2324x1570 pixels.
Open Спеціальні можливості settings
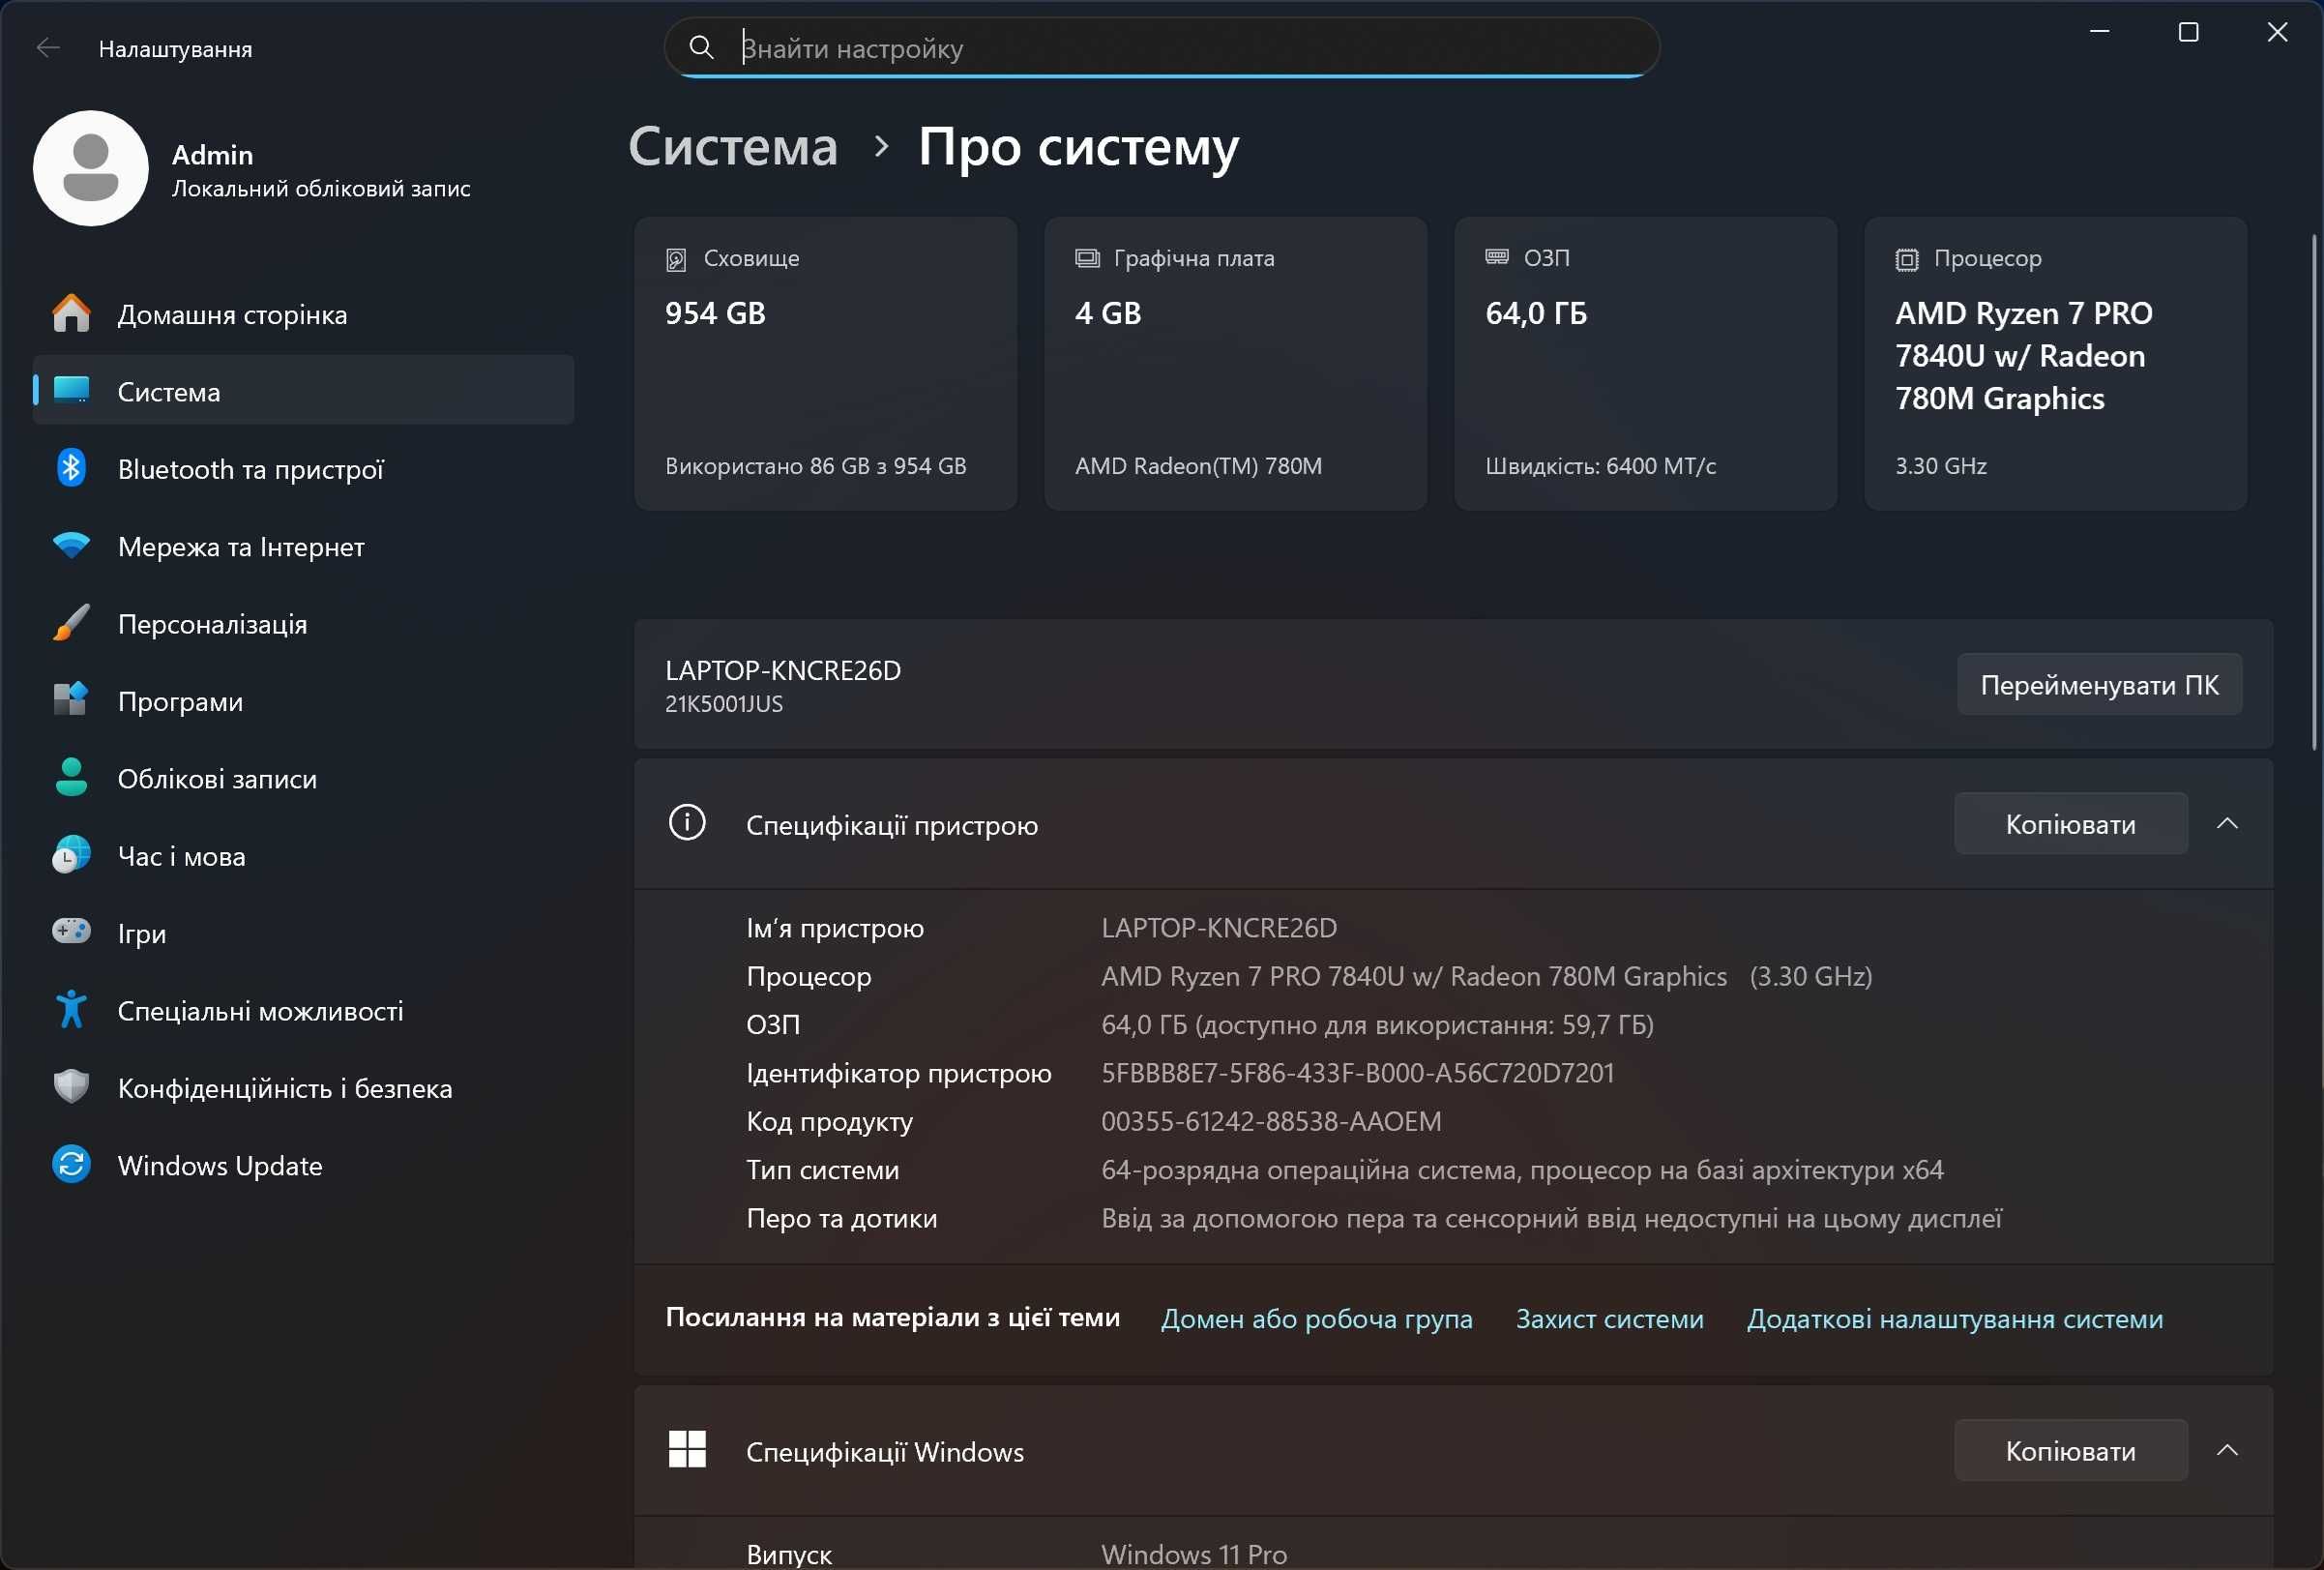[303, 1010]
